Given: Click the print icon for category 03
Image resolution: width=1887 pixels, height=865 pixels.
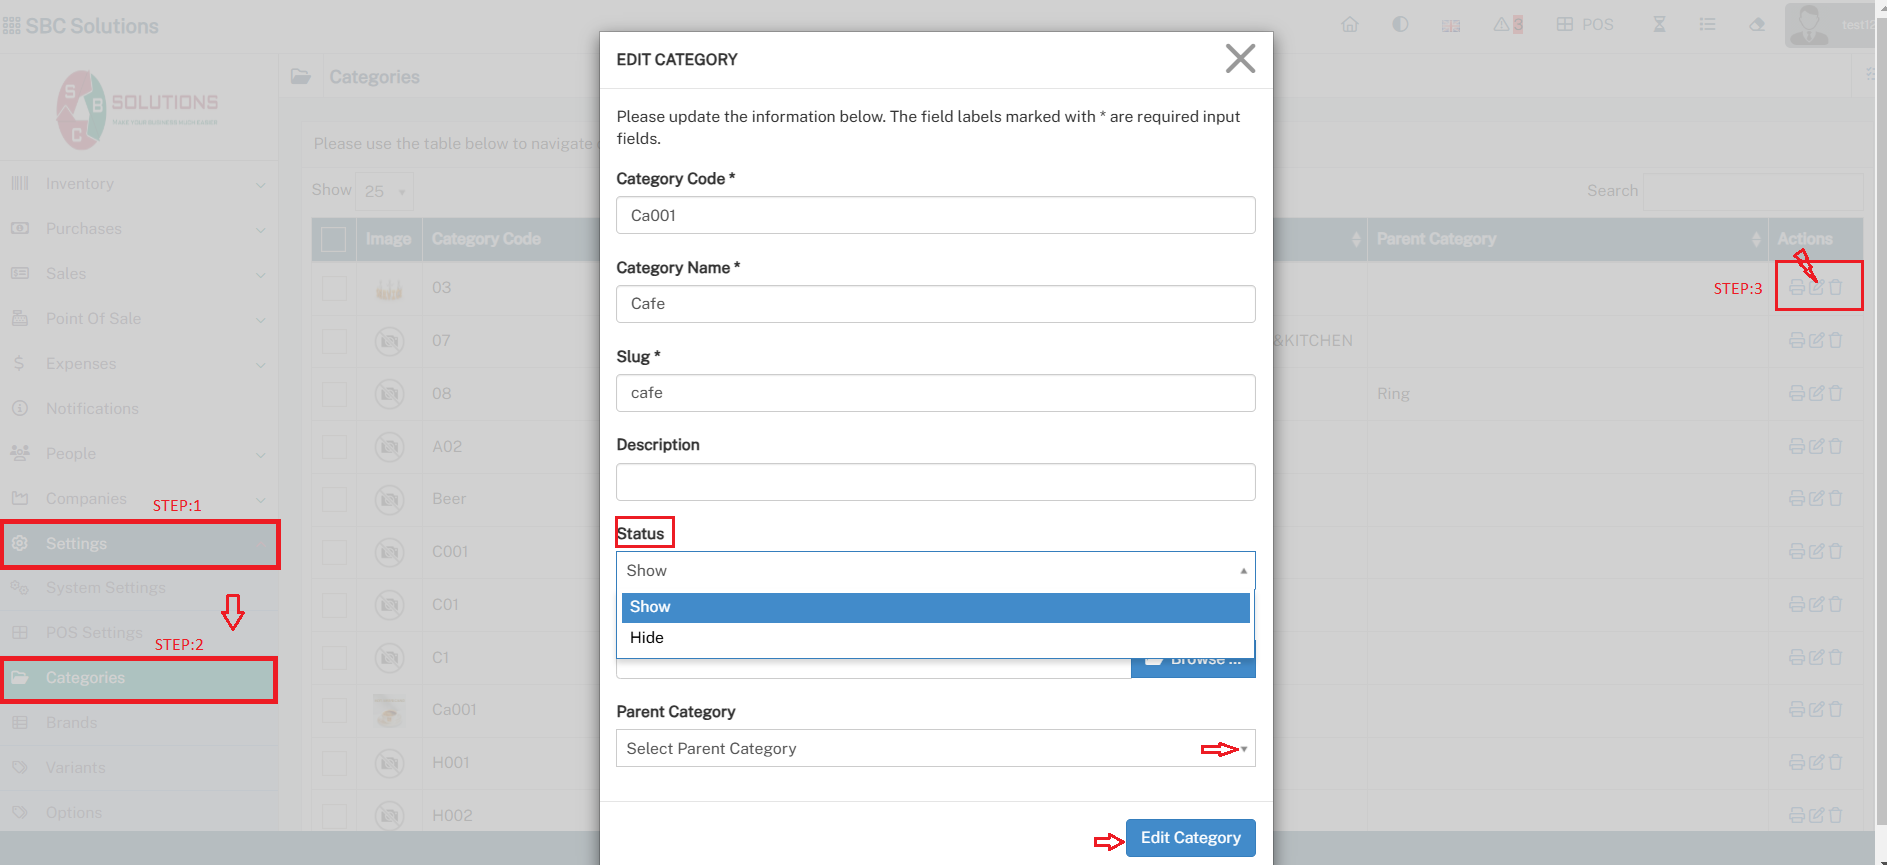Looking at the screenshot, I should pyautogui.click(x=1796, y=288).
